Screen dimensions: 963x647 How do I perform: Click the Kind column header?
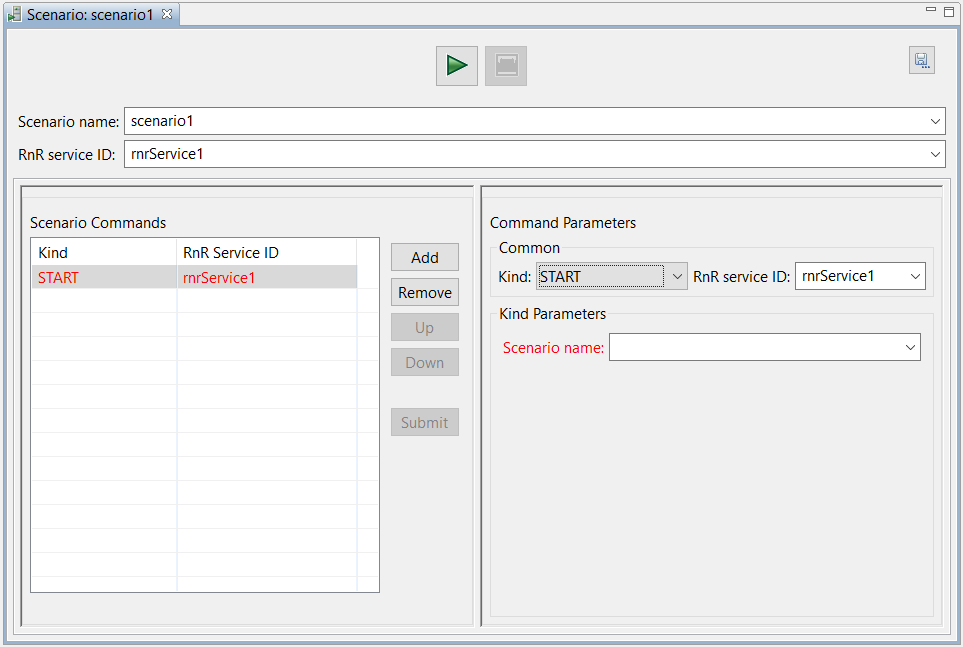tap(104, 253)
